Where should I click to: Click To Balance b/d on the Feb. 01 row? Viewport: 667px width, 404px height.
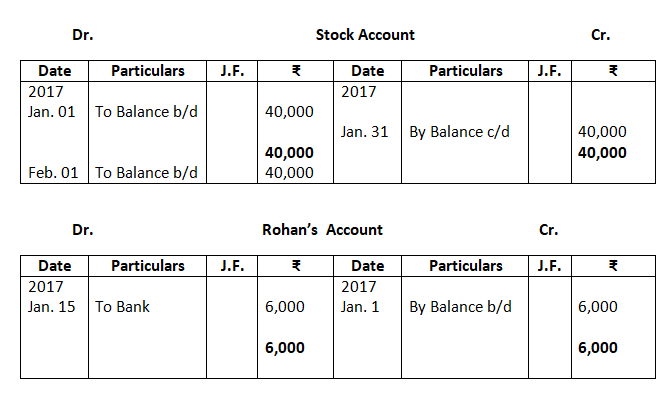146,172
